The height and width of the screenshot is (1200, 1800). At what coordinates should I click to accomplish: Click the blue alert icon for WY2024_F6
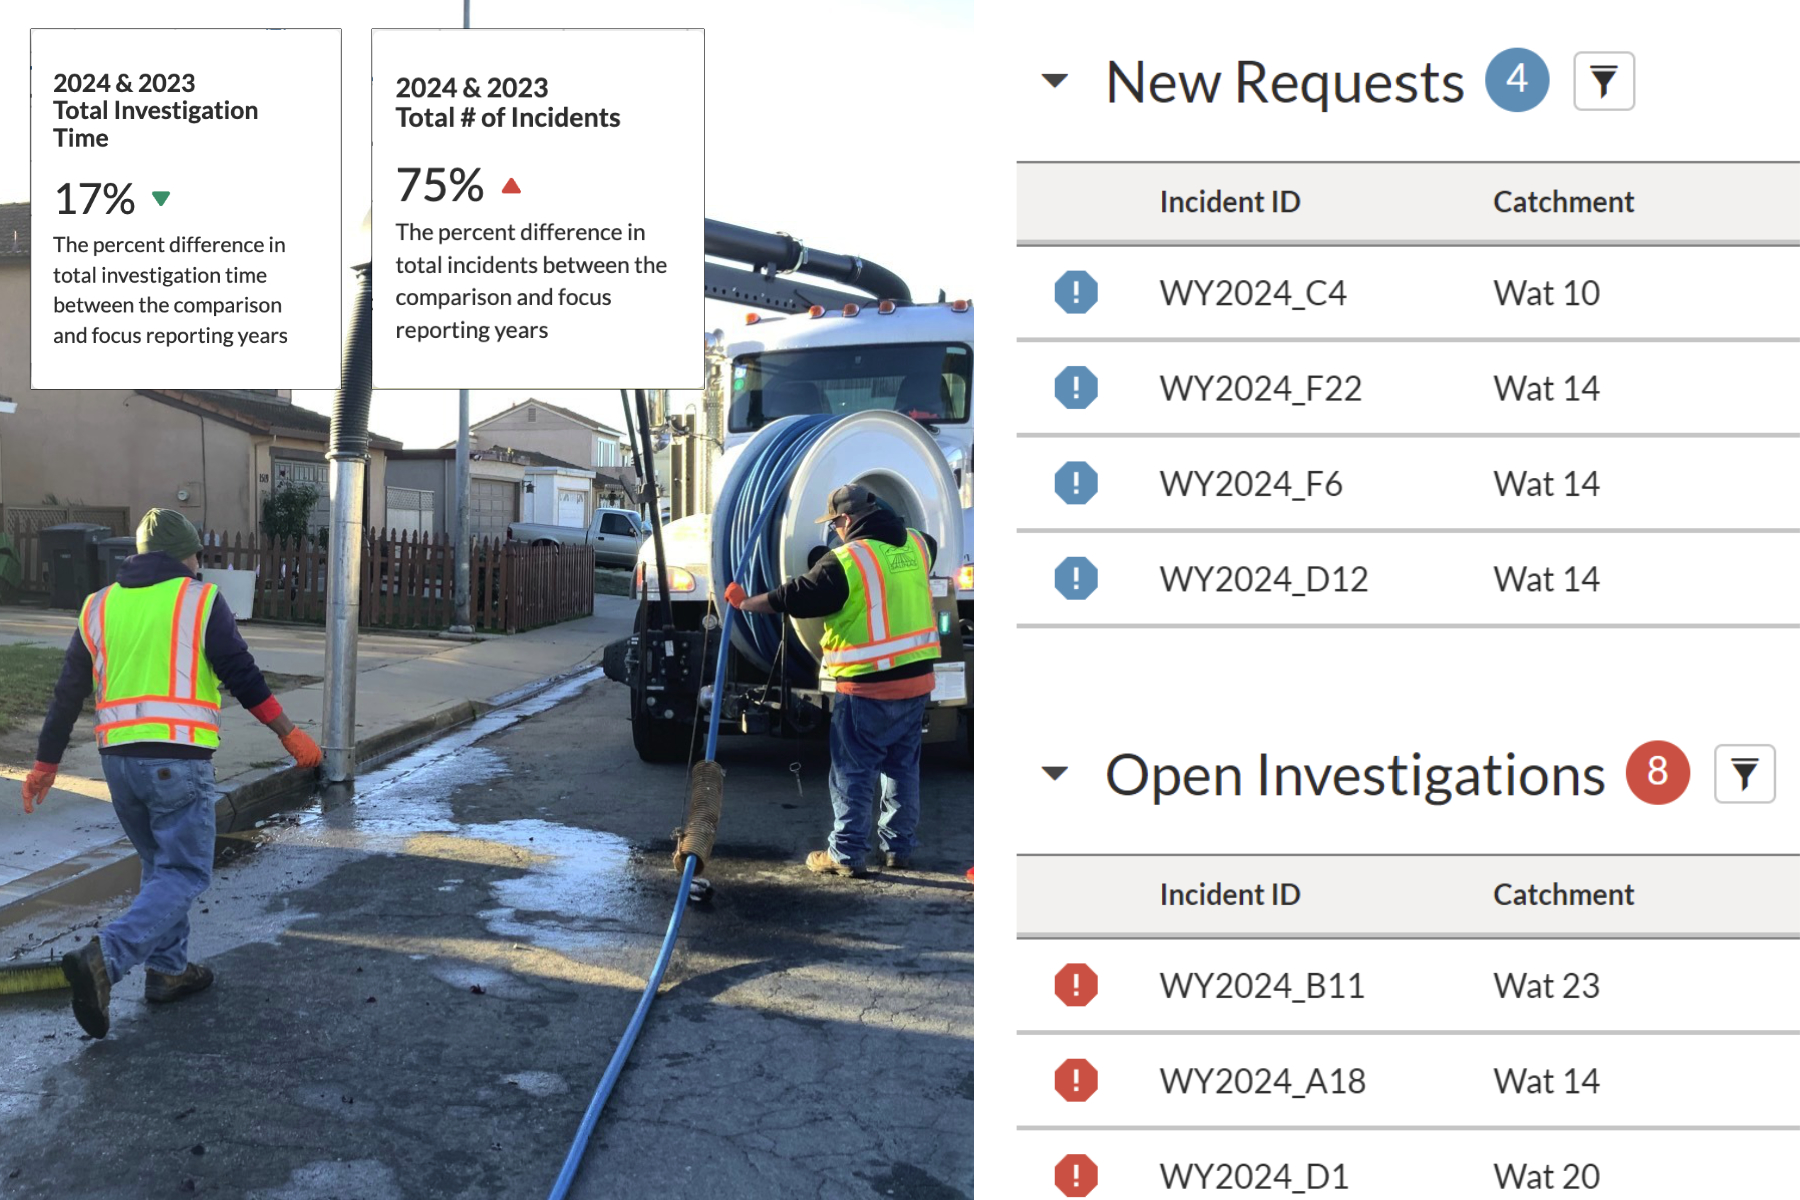coord(1076,483)
